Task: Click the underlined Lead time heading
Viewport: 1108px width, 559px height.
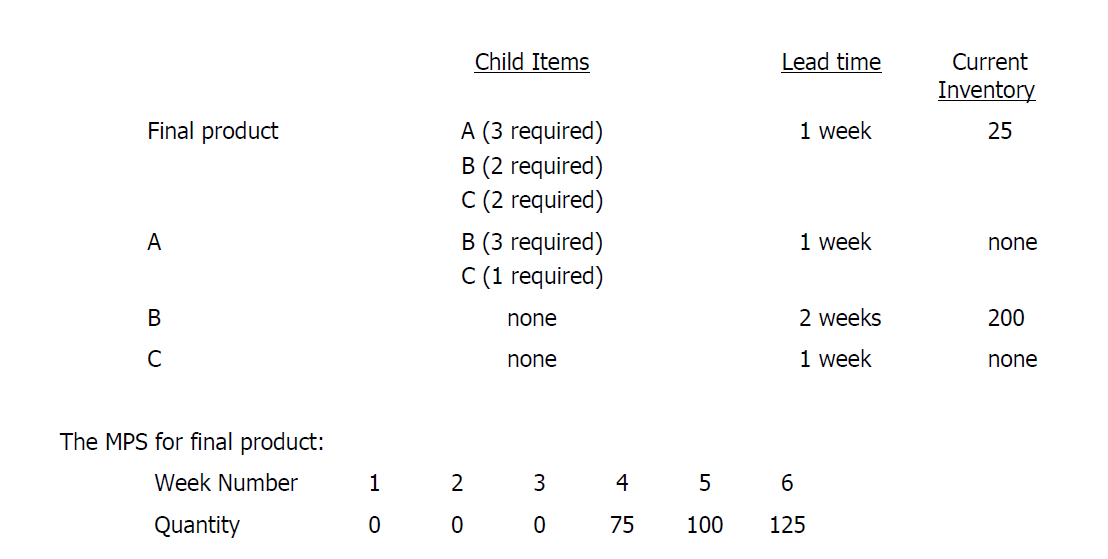Action: (x=831, y=62)
